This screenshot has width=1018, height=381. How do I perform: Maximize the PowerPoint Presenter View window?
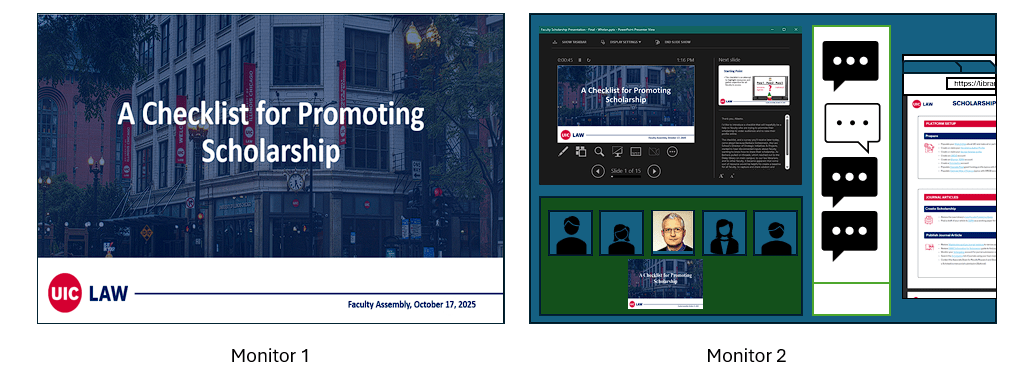(784, 29)
